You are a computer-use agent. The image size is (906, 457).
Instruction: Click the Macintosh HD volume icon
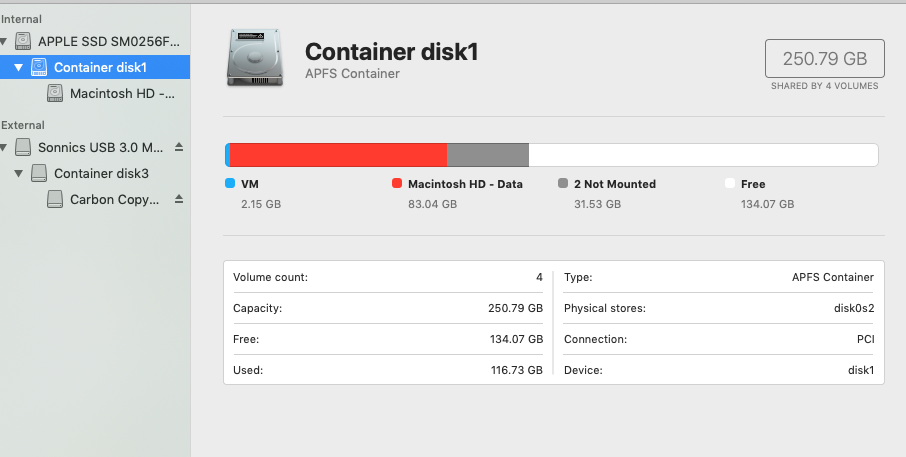point(55,93)
